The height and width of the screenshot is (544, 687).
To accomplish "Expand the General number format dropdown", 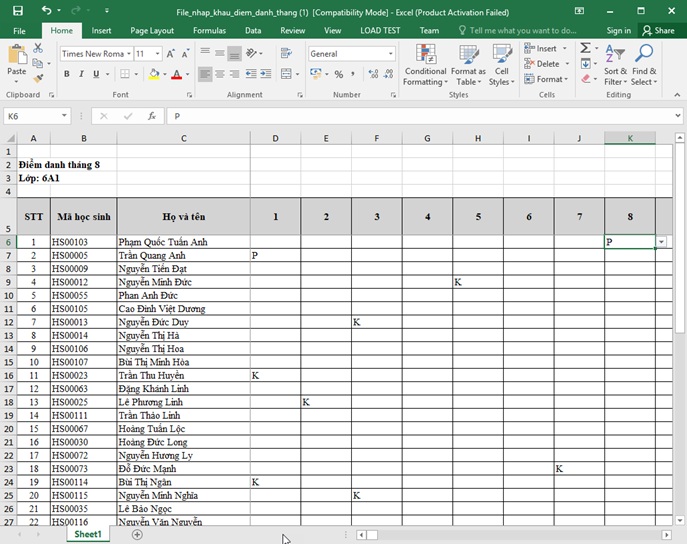I will pos(390,54).
